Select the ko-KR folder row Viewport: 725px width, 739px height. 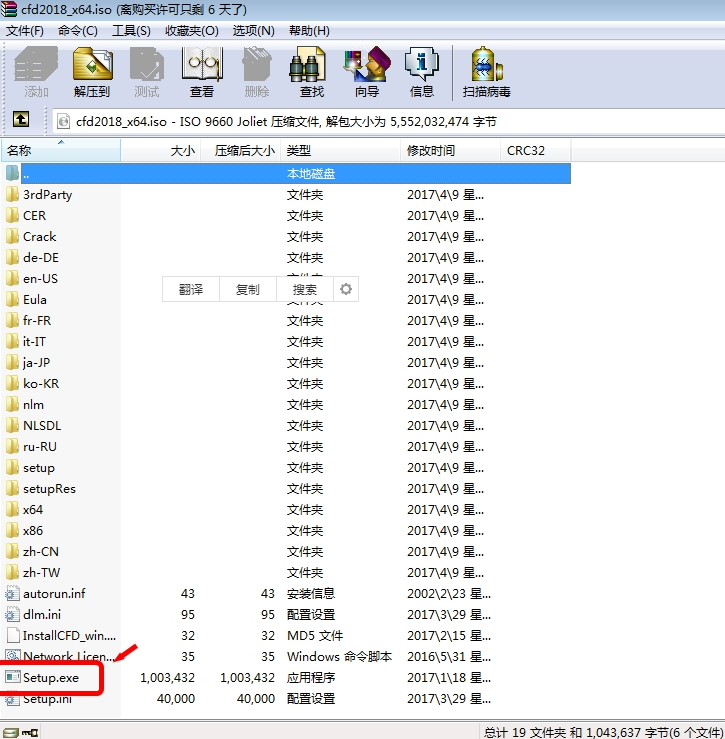286,384
